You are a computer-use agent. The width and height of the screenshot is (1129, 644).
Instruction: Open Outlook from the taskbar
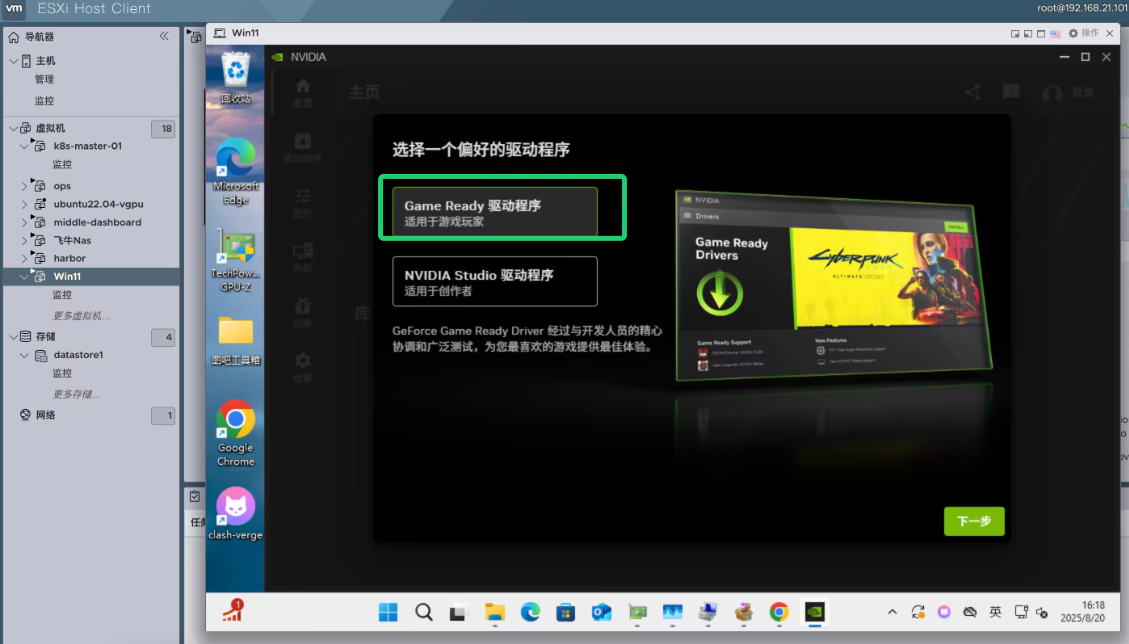tap(601, 612)
